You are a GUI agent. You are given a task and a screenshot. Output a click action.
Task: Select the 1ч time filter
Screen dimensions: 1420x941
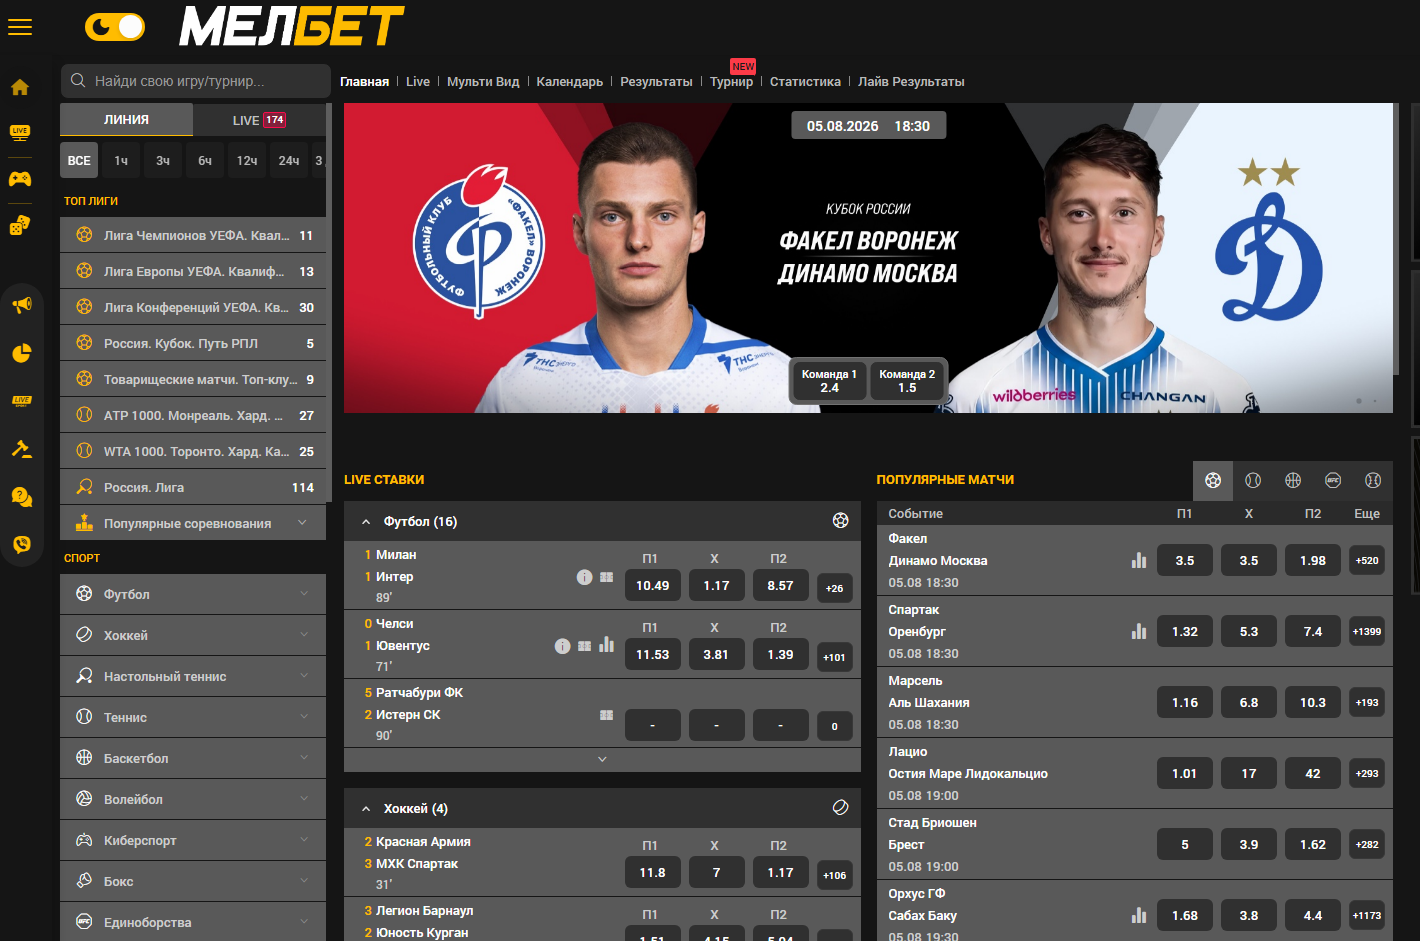click(121, 160)
